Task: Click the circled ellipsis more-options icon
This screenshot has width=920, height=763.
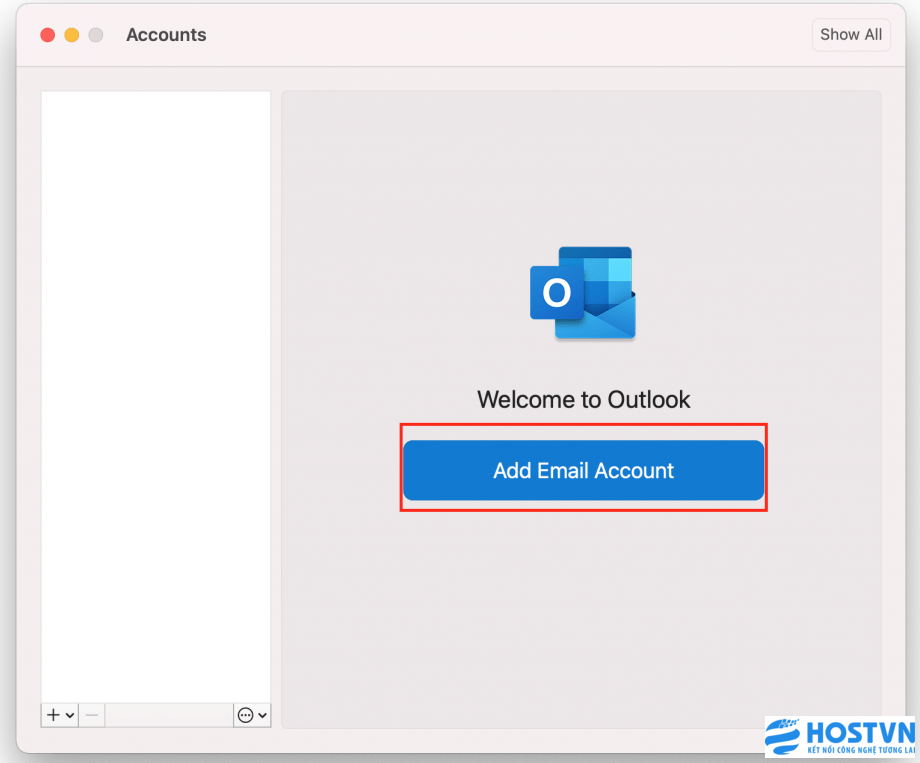Action: pyautogui.click(x=245, y=715)
